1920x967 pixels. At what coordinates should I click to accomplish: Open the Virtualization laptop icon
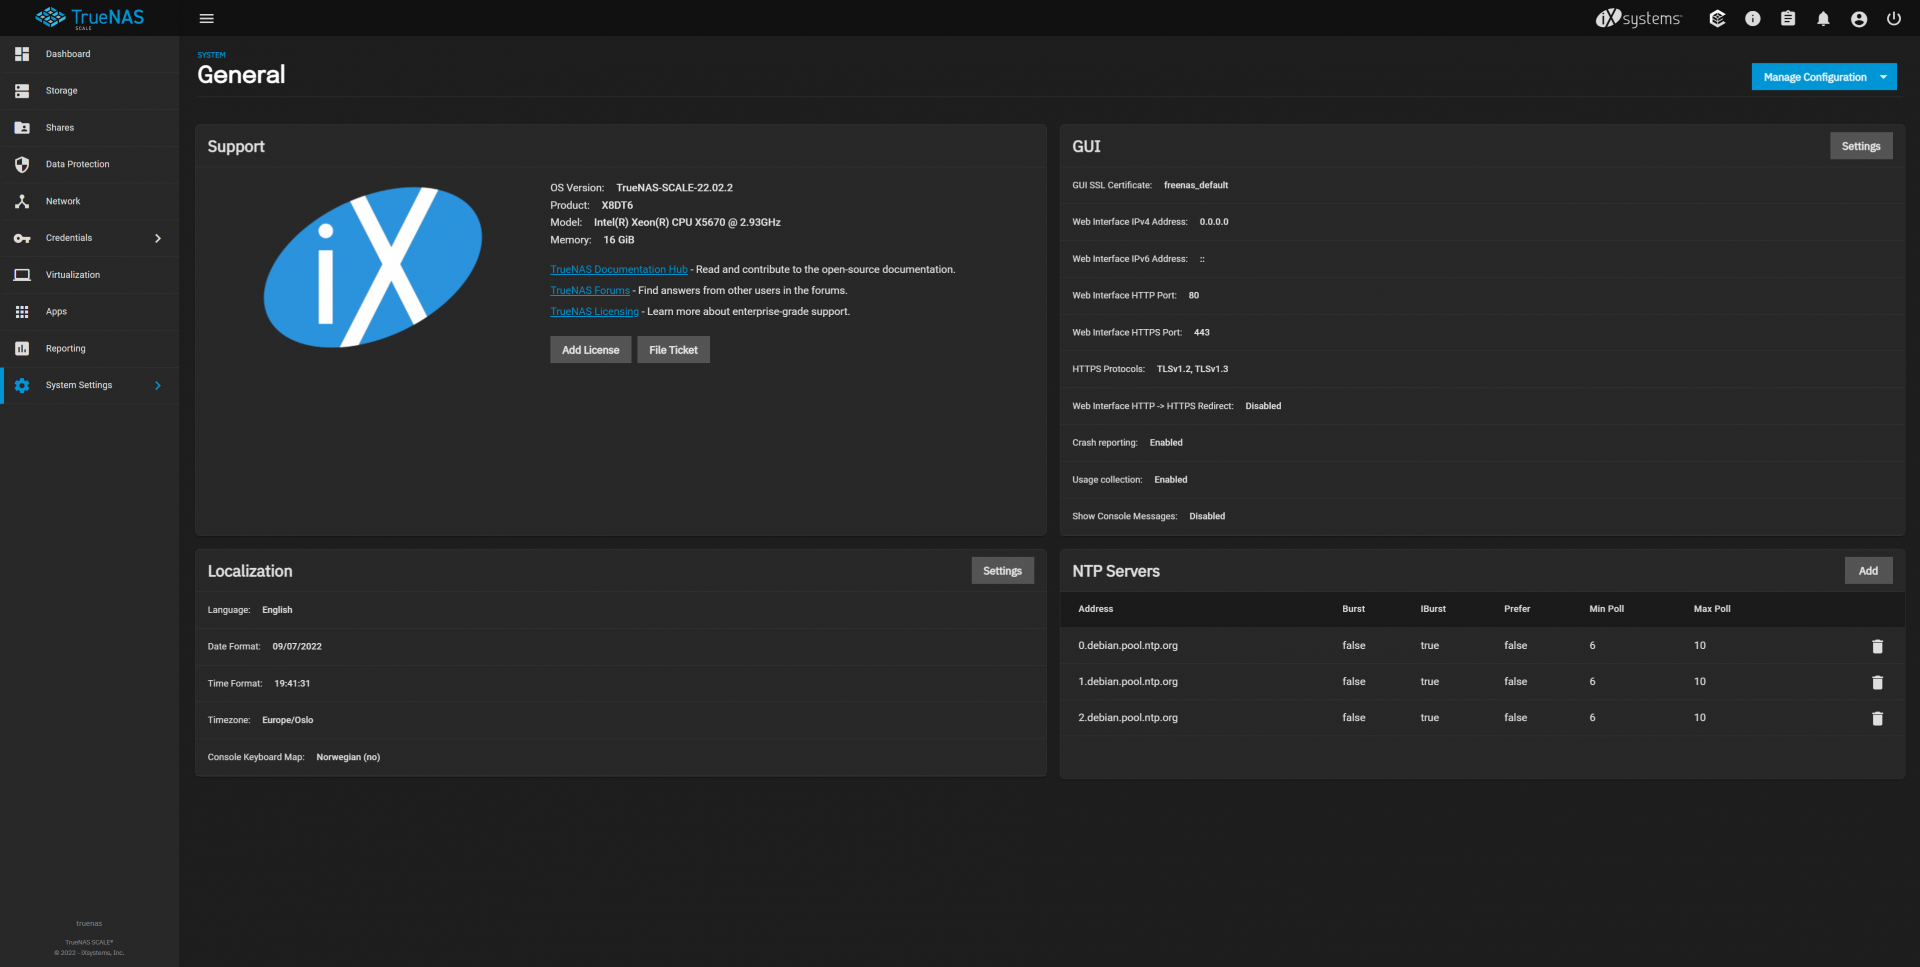22,275
